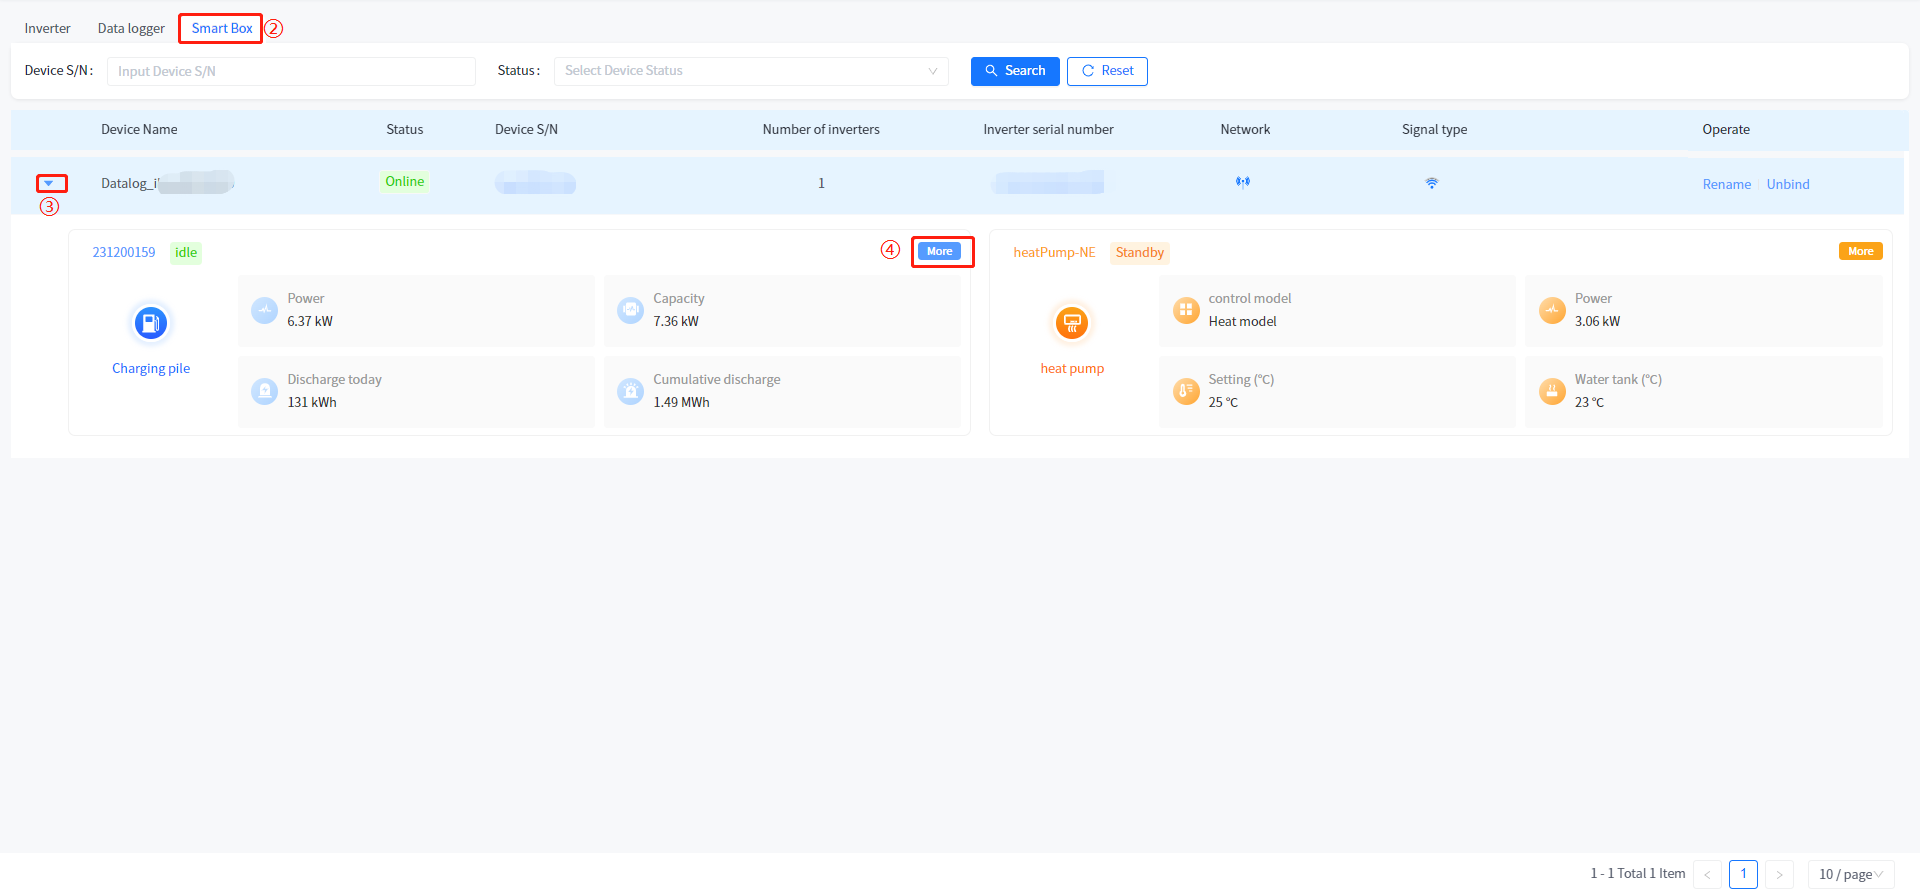Click the charging pile Power icon
This screenshot has height=896, width=1920.
[x=264, y=310]
